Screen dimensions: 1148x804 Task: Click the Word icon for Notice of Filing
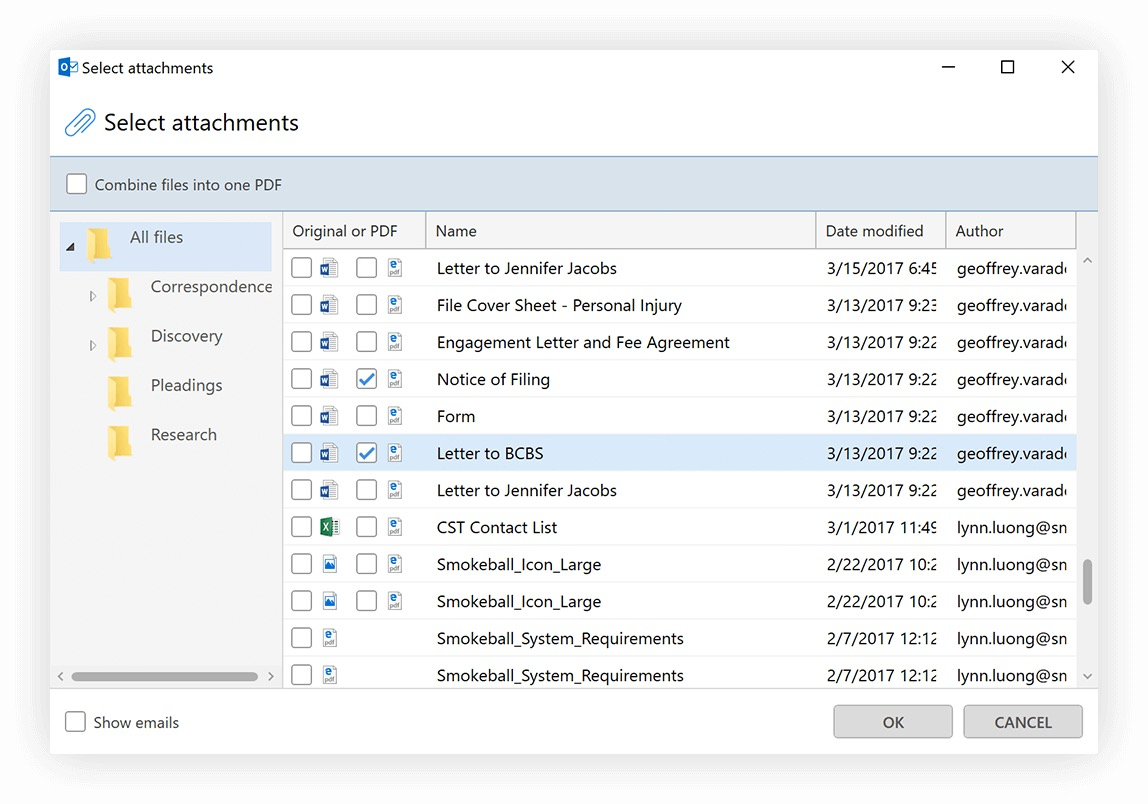[x=329, y=380]
